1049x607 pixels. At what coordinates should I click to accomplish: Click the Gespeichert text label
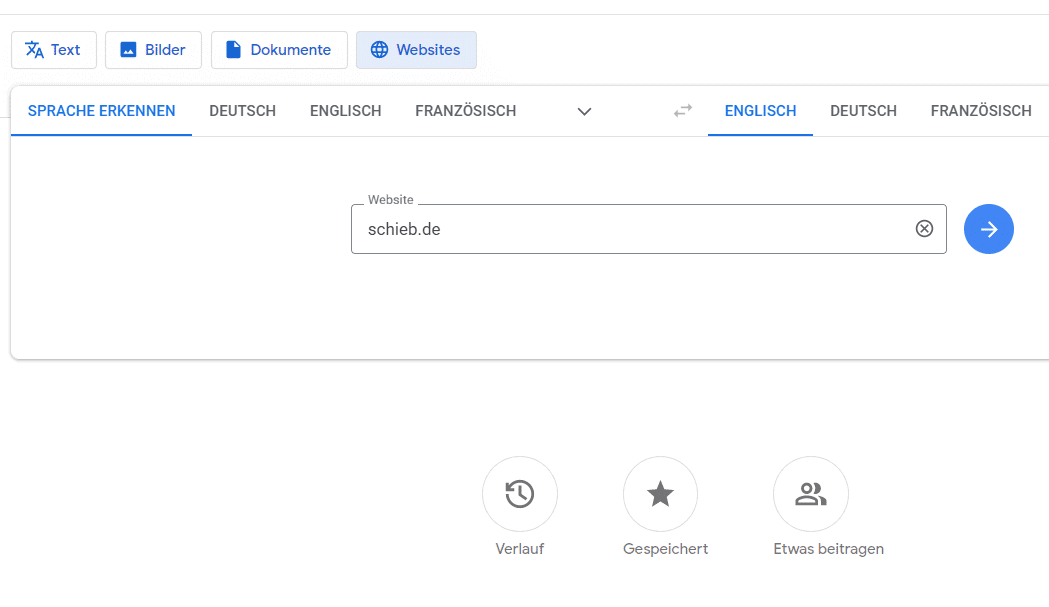click(665, 549)
